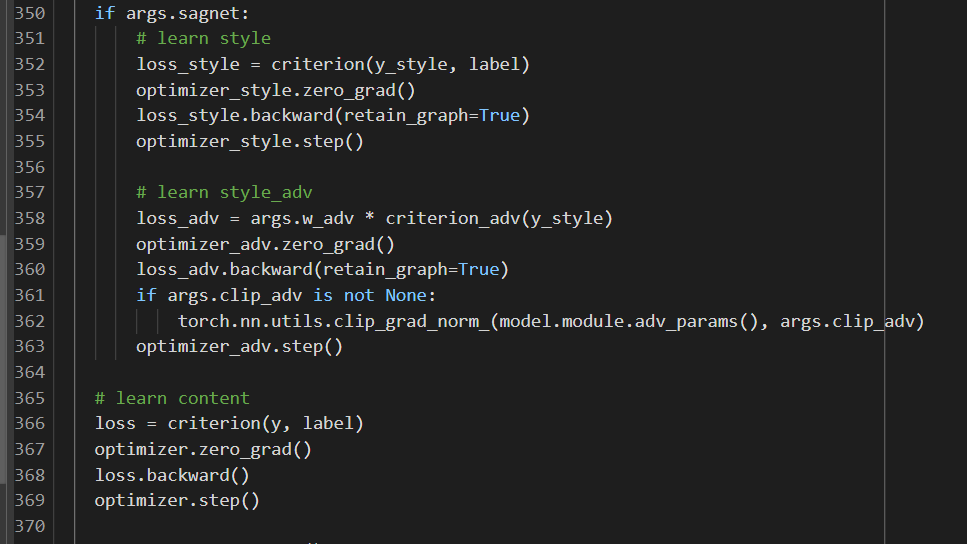This screenshot has height=544, width=967.
Task: Click line number 357 in the gutter
Action: [29, 192]
